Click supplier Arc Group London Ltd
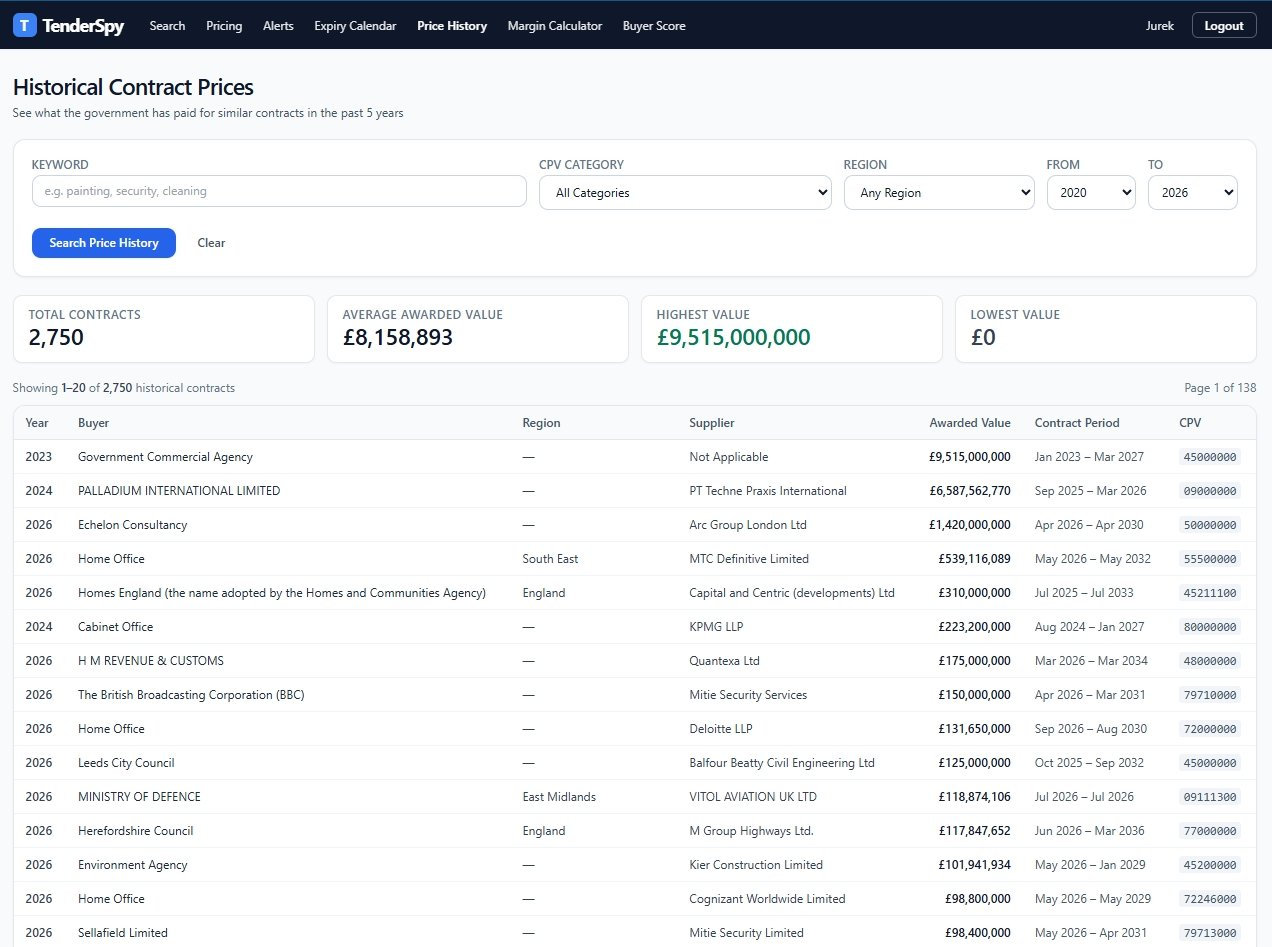This screenshot has width=1272, height=947. [x=748, y=525]
